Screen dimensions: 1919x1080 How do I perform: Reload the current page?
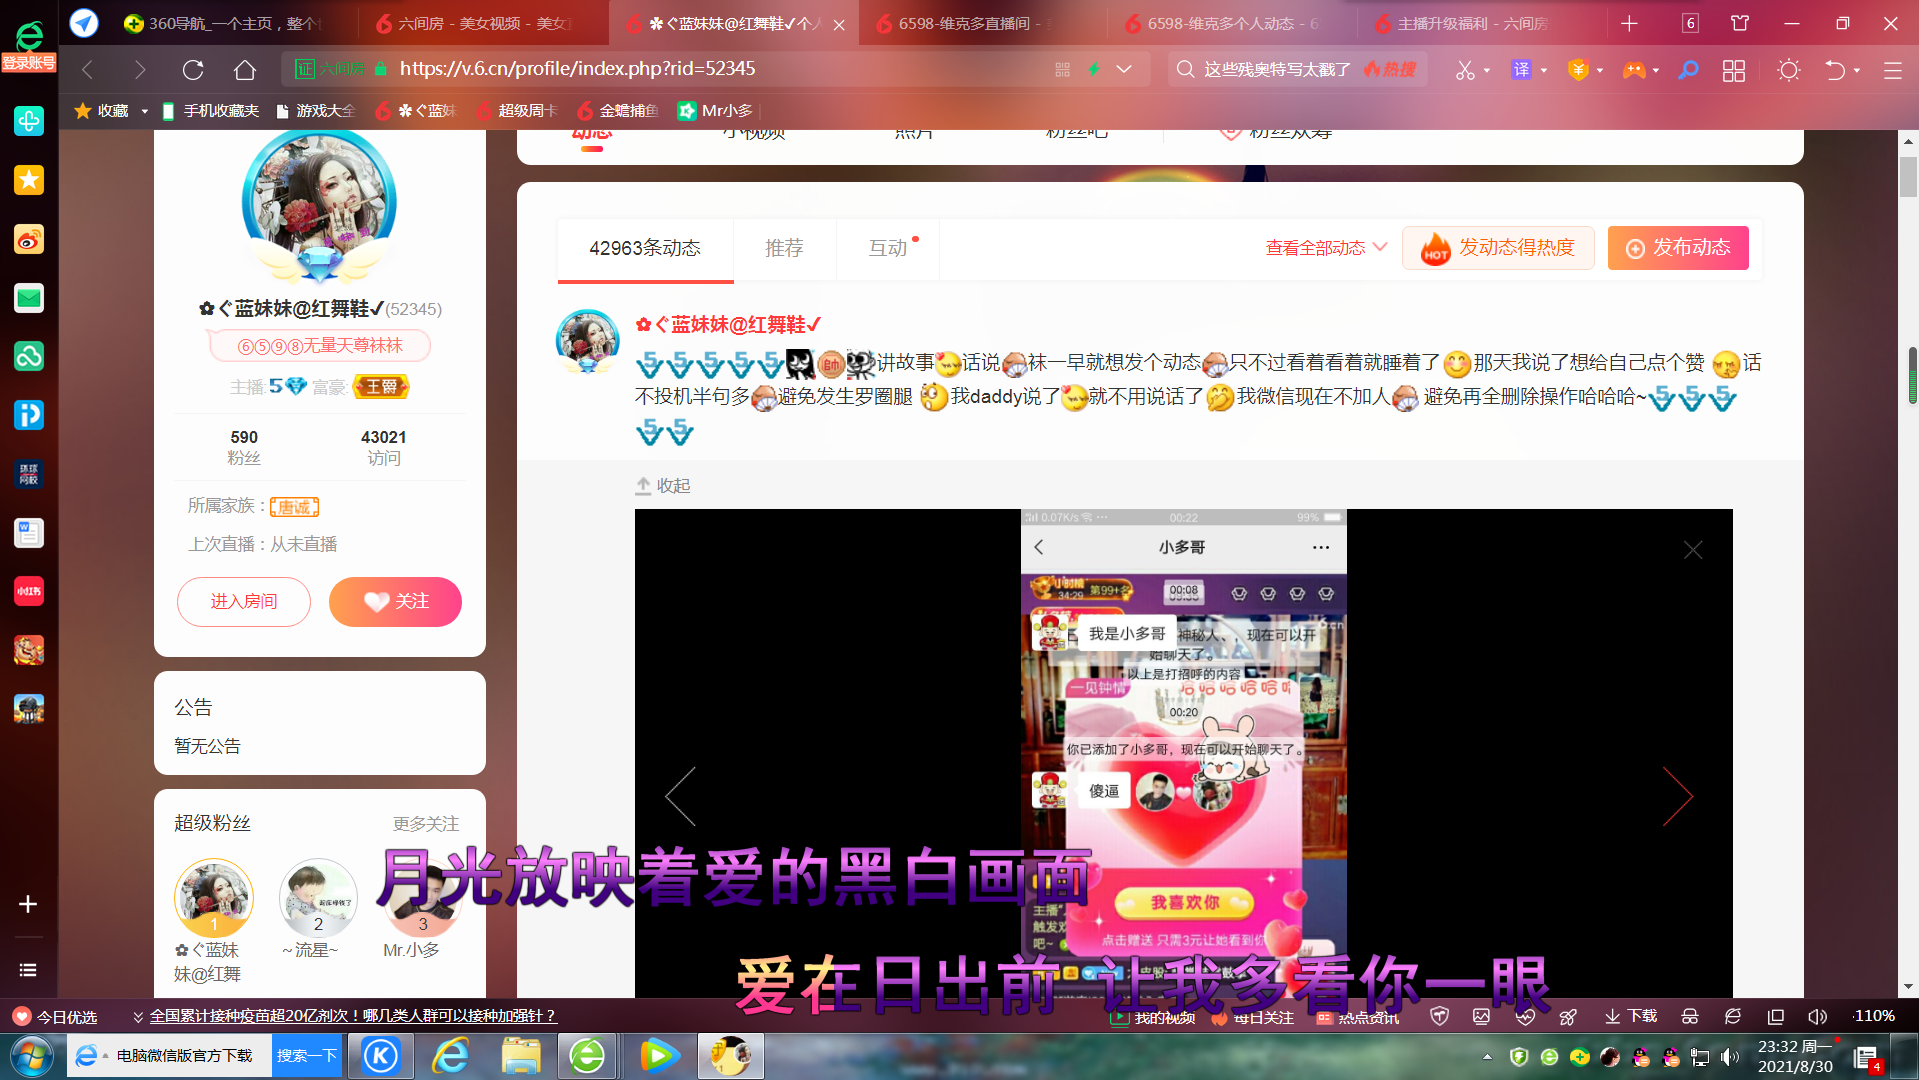pyautogui.click(x=193, y=69)
